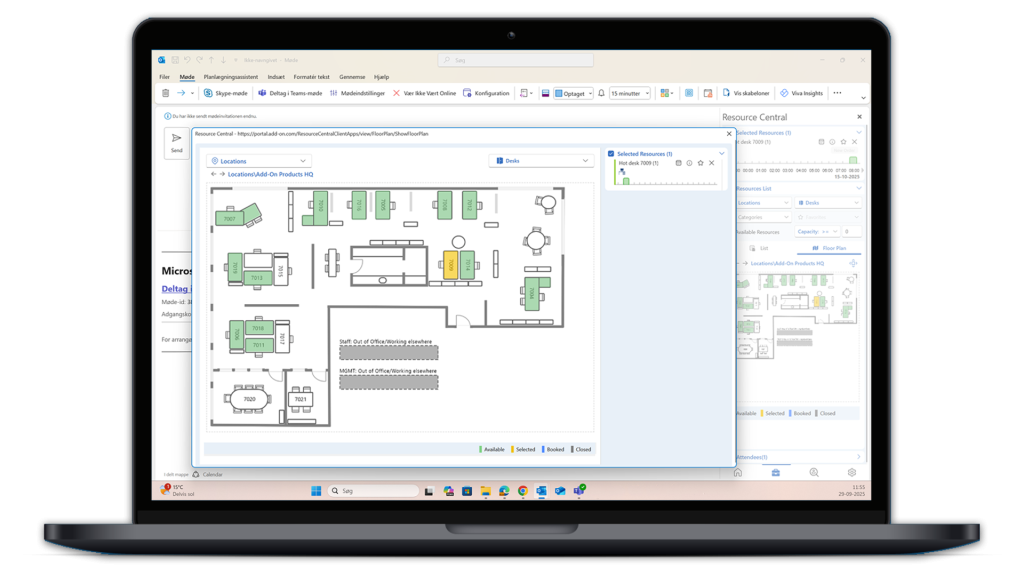1024x576 pixels.
Task: Open Chrome from the Windows taskbar
Action: click(522, 491)
